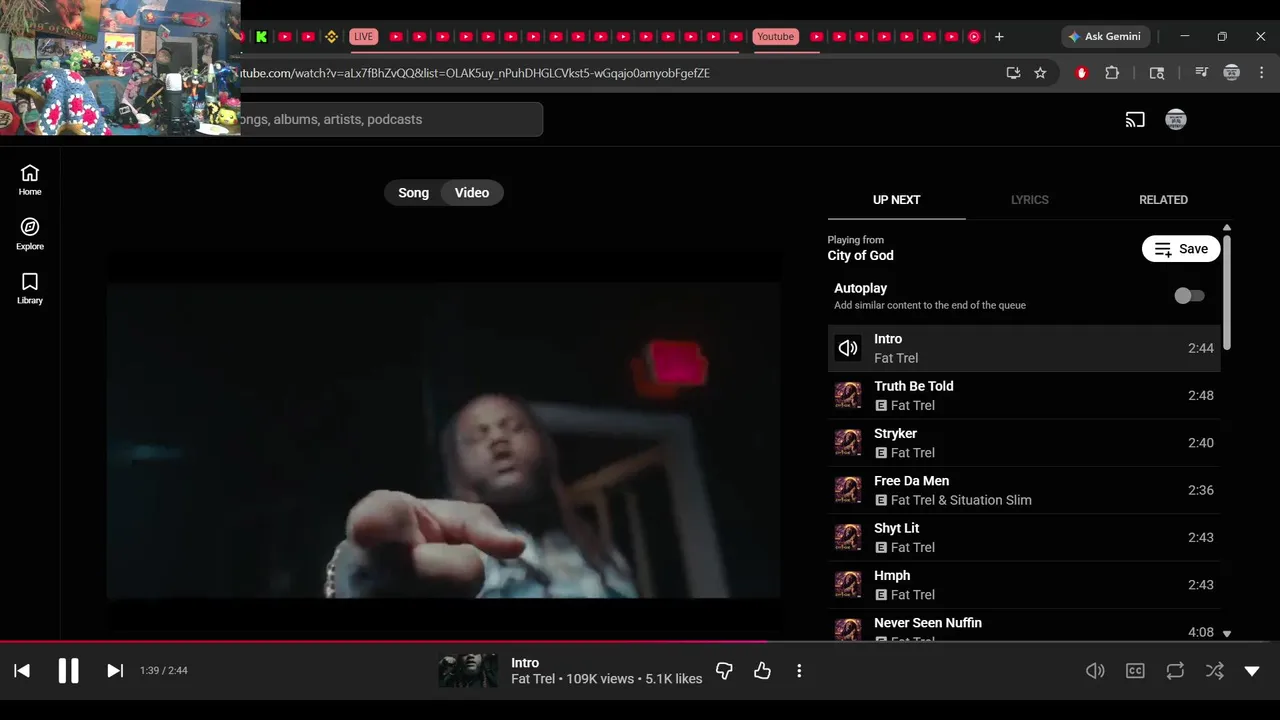Play Stryker from the queue
1280x720 pixels.
point(1024,443)
